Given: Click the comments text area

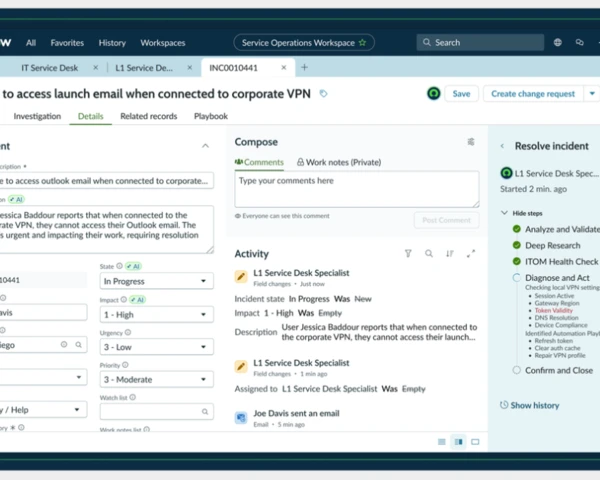Looking at the screenshot, I should click(357, 189).
